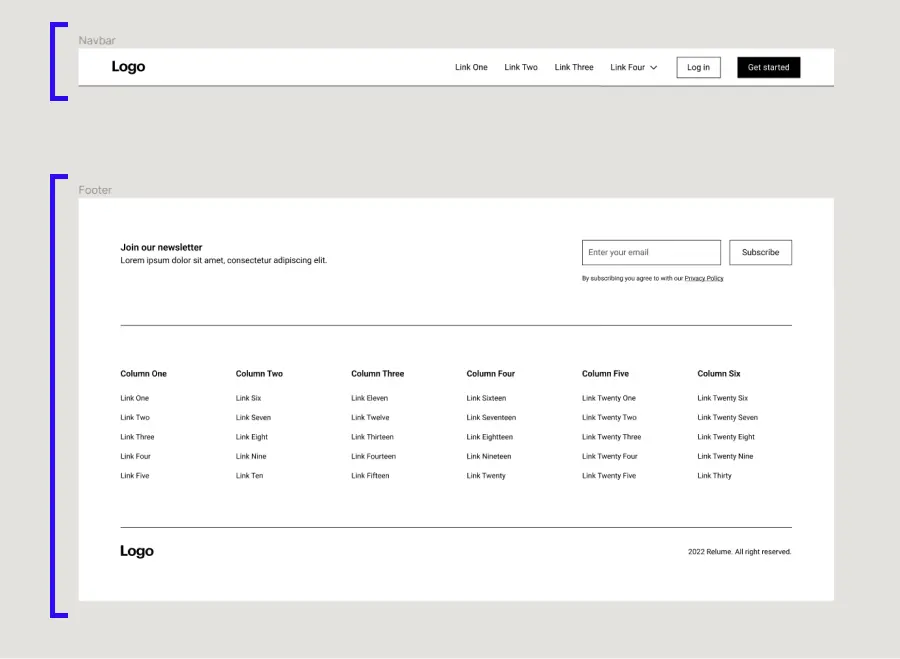Open Link Twenty Two in the footer
This screenshot has height=659, width=900.
click(609, 417)
